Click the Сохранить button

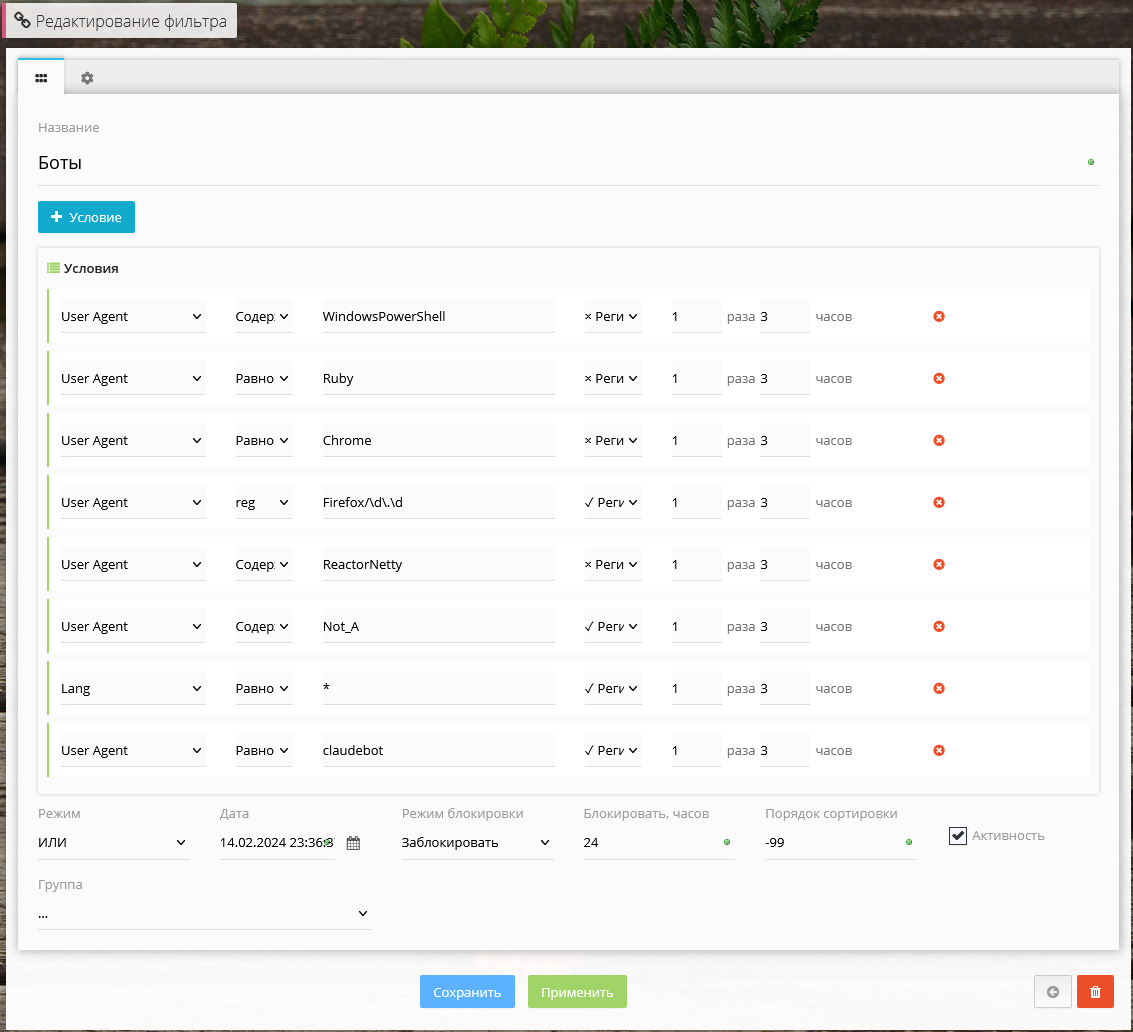pos(467,992)
